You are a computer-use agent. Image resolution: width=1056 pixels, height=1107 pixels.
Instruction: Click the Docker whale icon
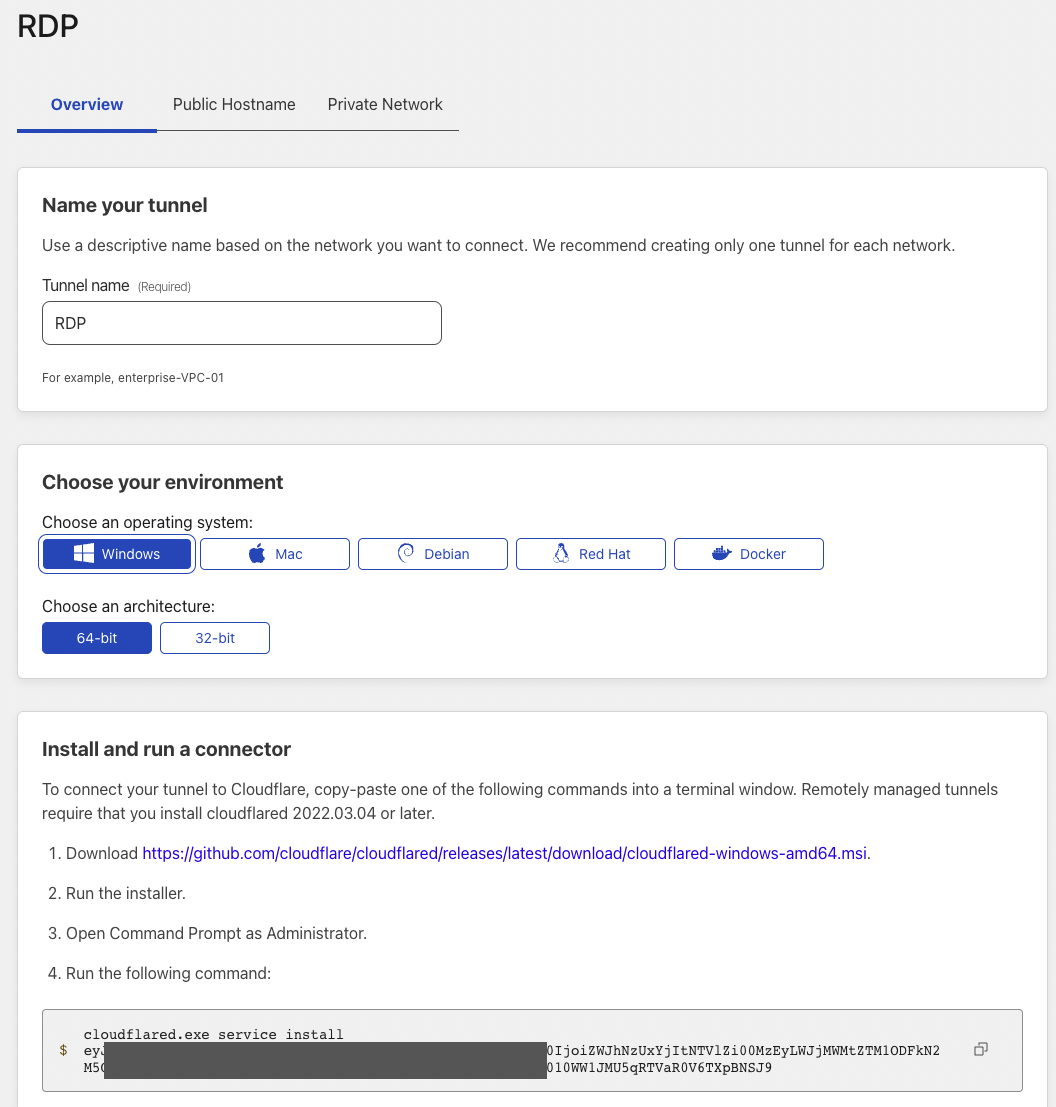click(x=722, y=554)
